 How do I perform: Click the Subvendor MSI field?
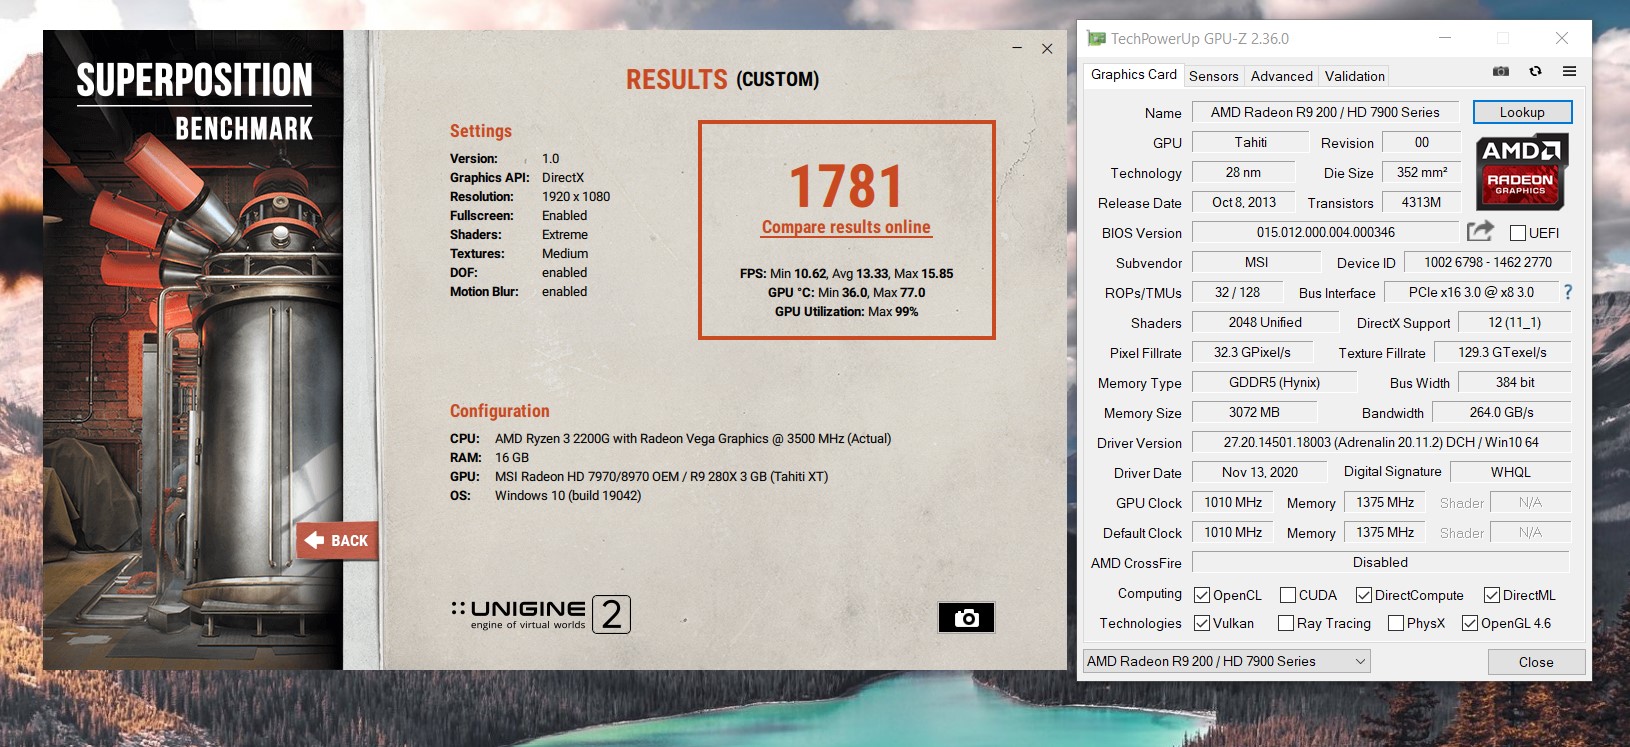point(1256,262)
